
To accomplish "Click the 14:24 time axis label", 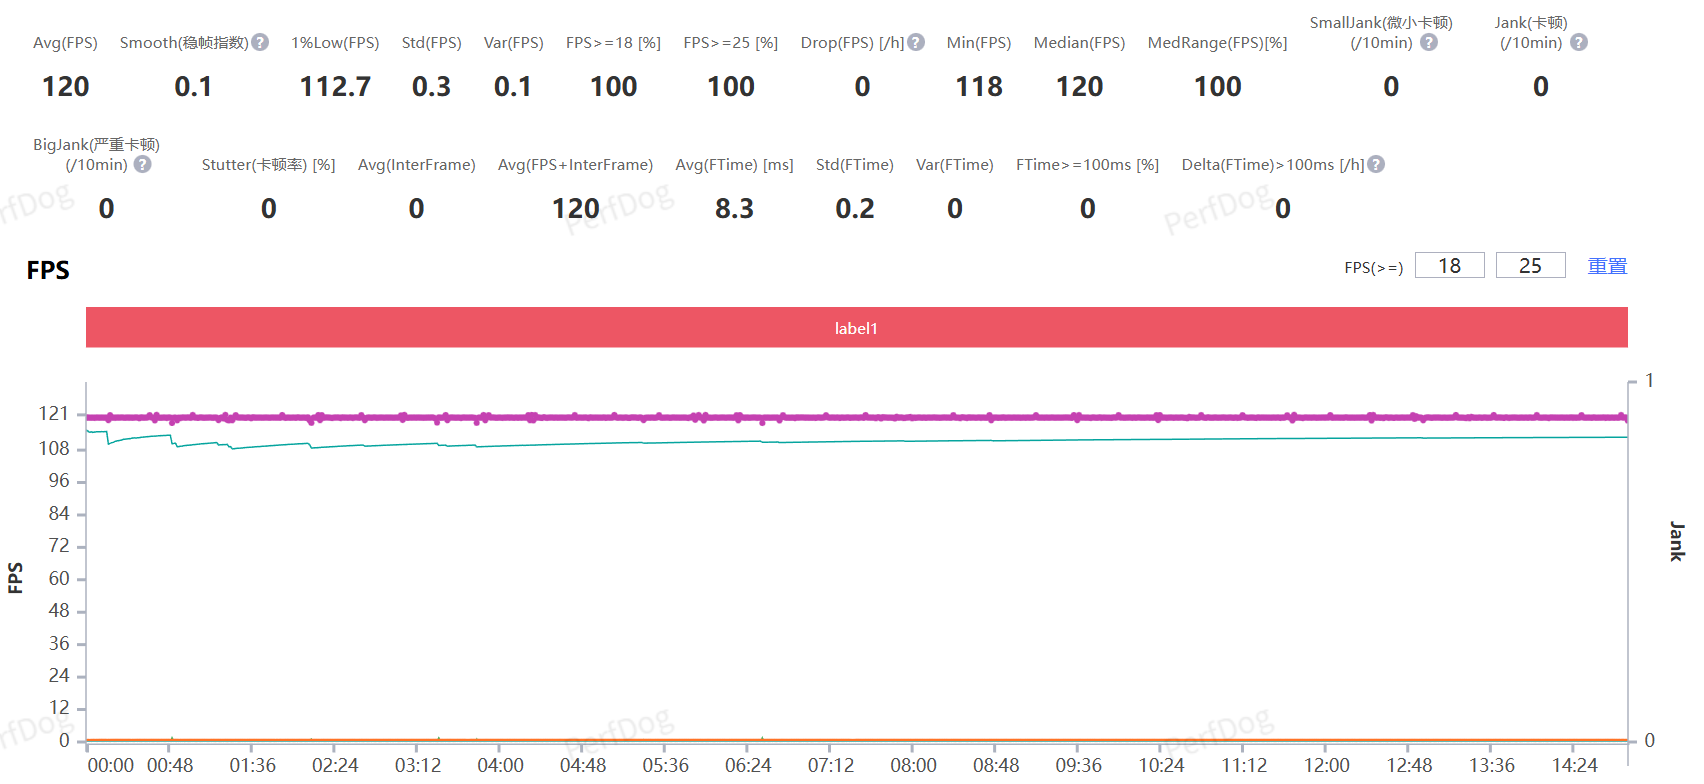I will click(x=1575, y=765).
